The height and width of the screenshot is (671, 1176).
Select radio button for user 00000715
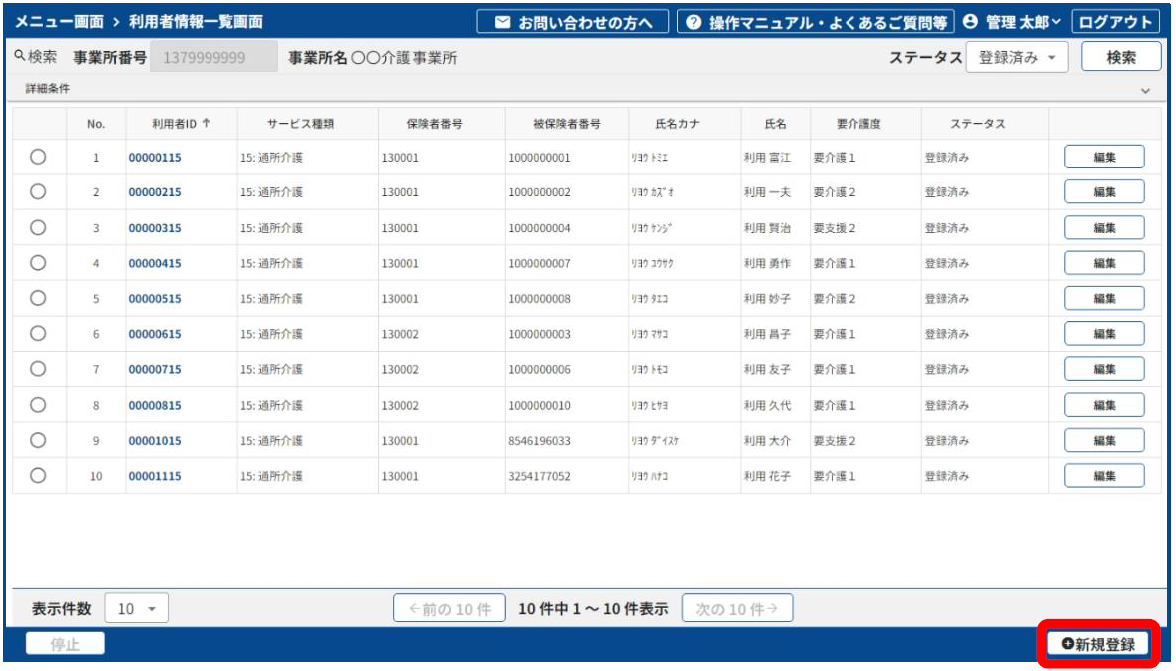(x=38, y=368)
